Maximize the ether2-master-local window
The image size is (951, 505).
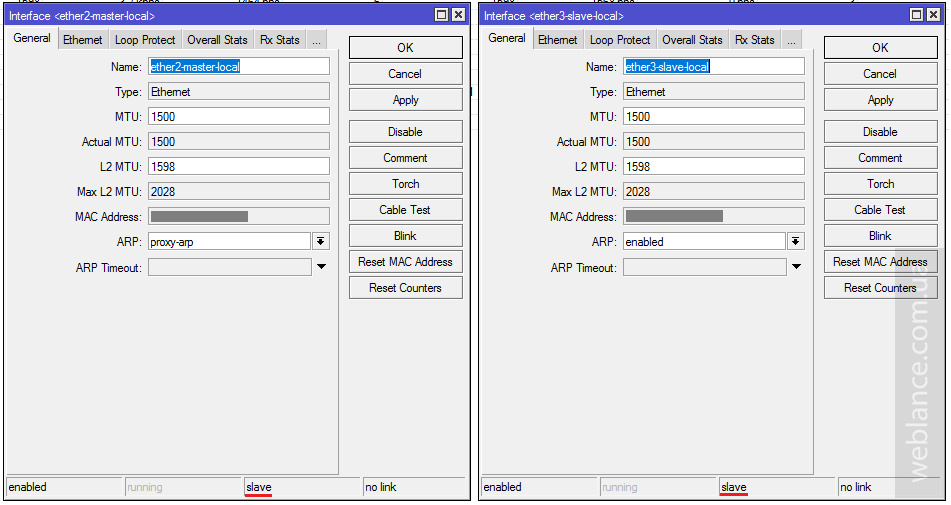[x=442, y=15]
